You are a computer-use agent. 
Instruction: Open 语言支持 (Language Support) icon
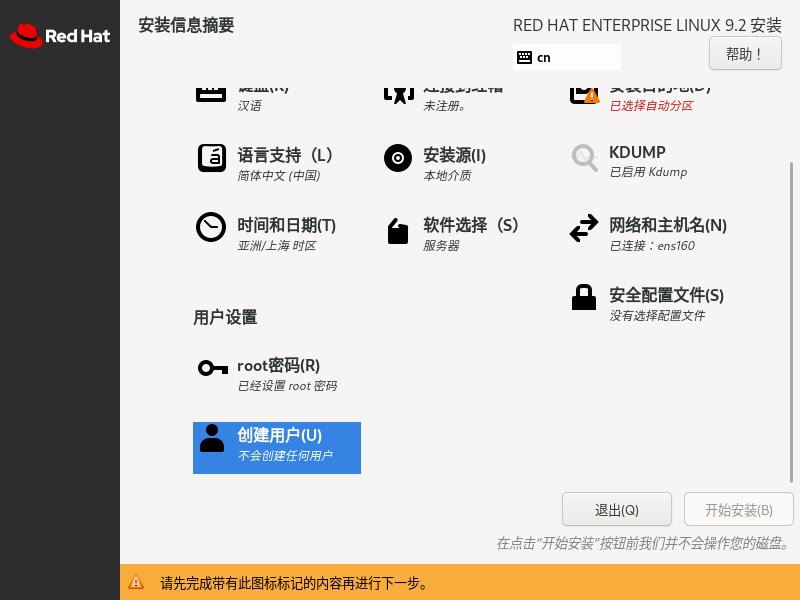coord(210,158)
